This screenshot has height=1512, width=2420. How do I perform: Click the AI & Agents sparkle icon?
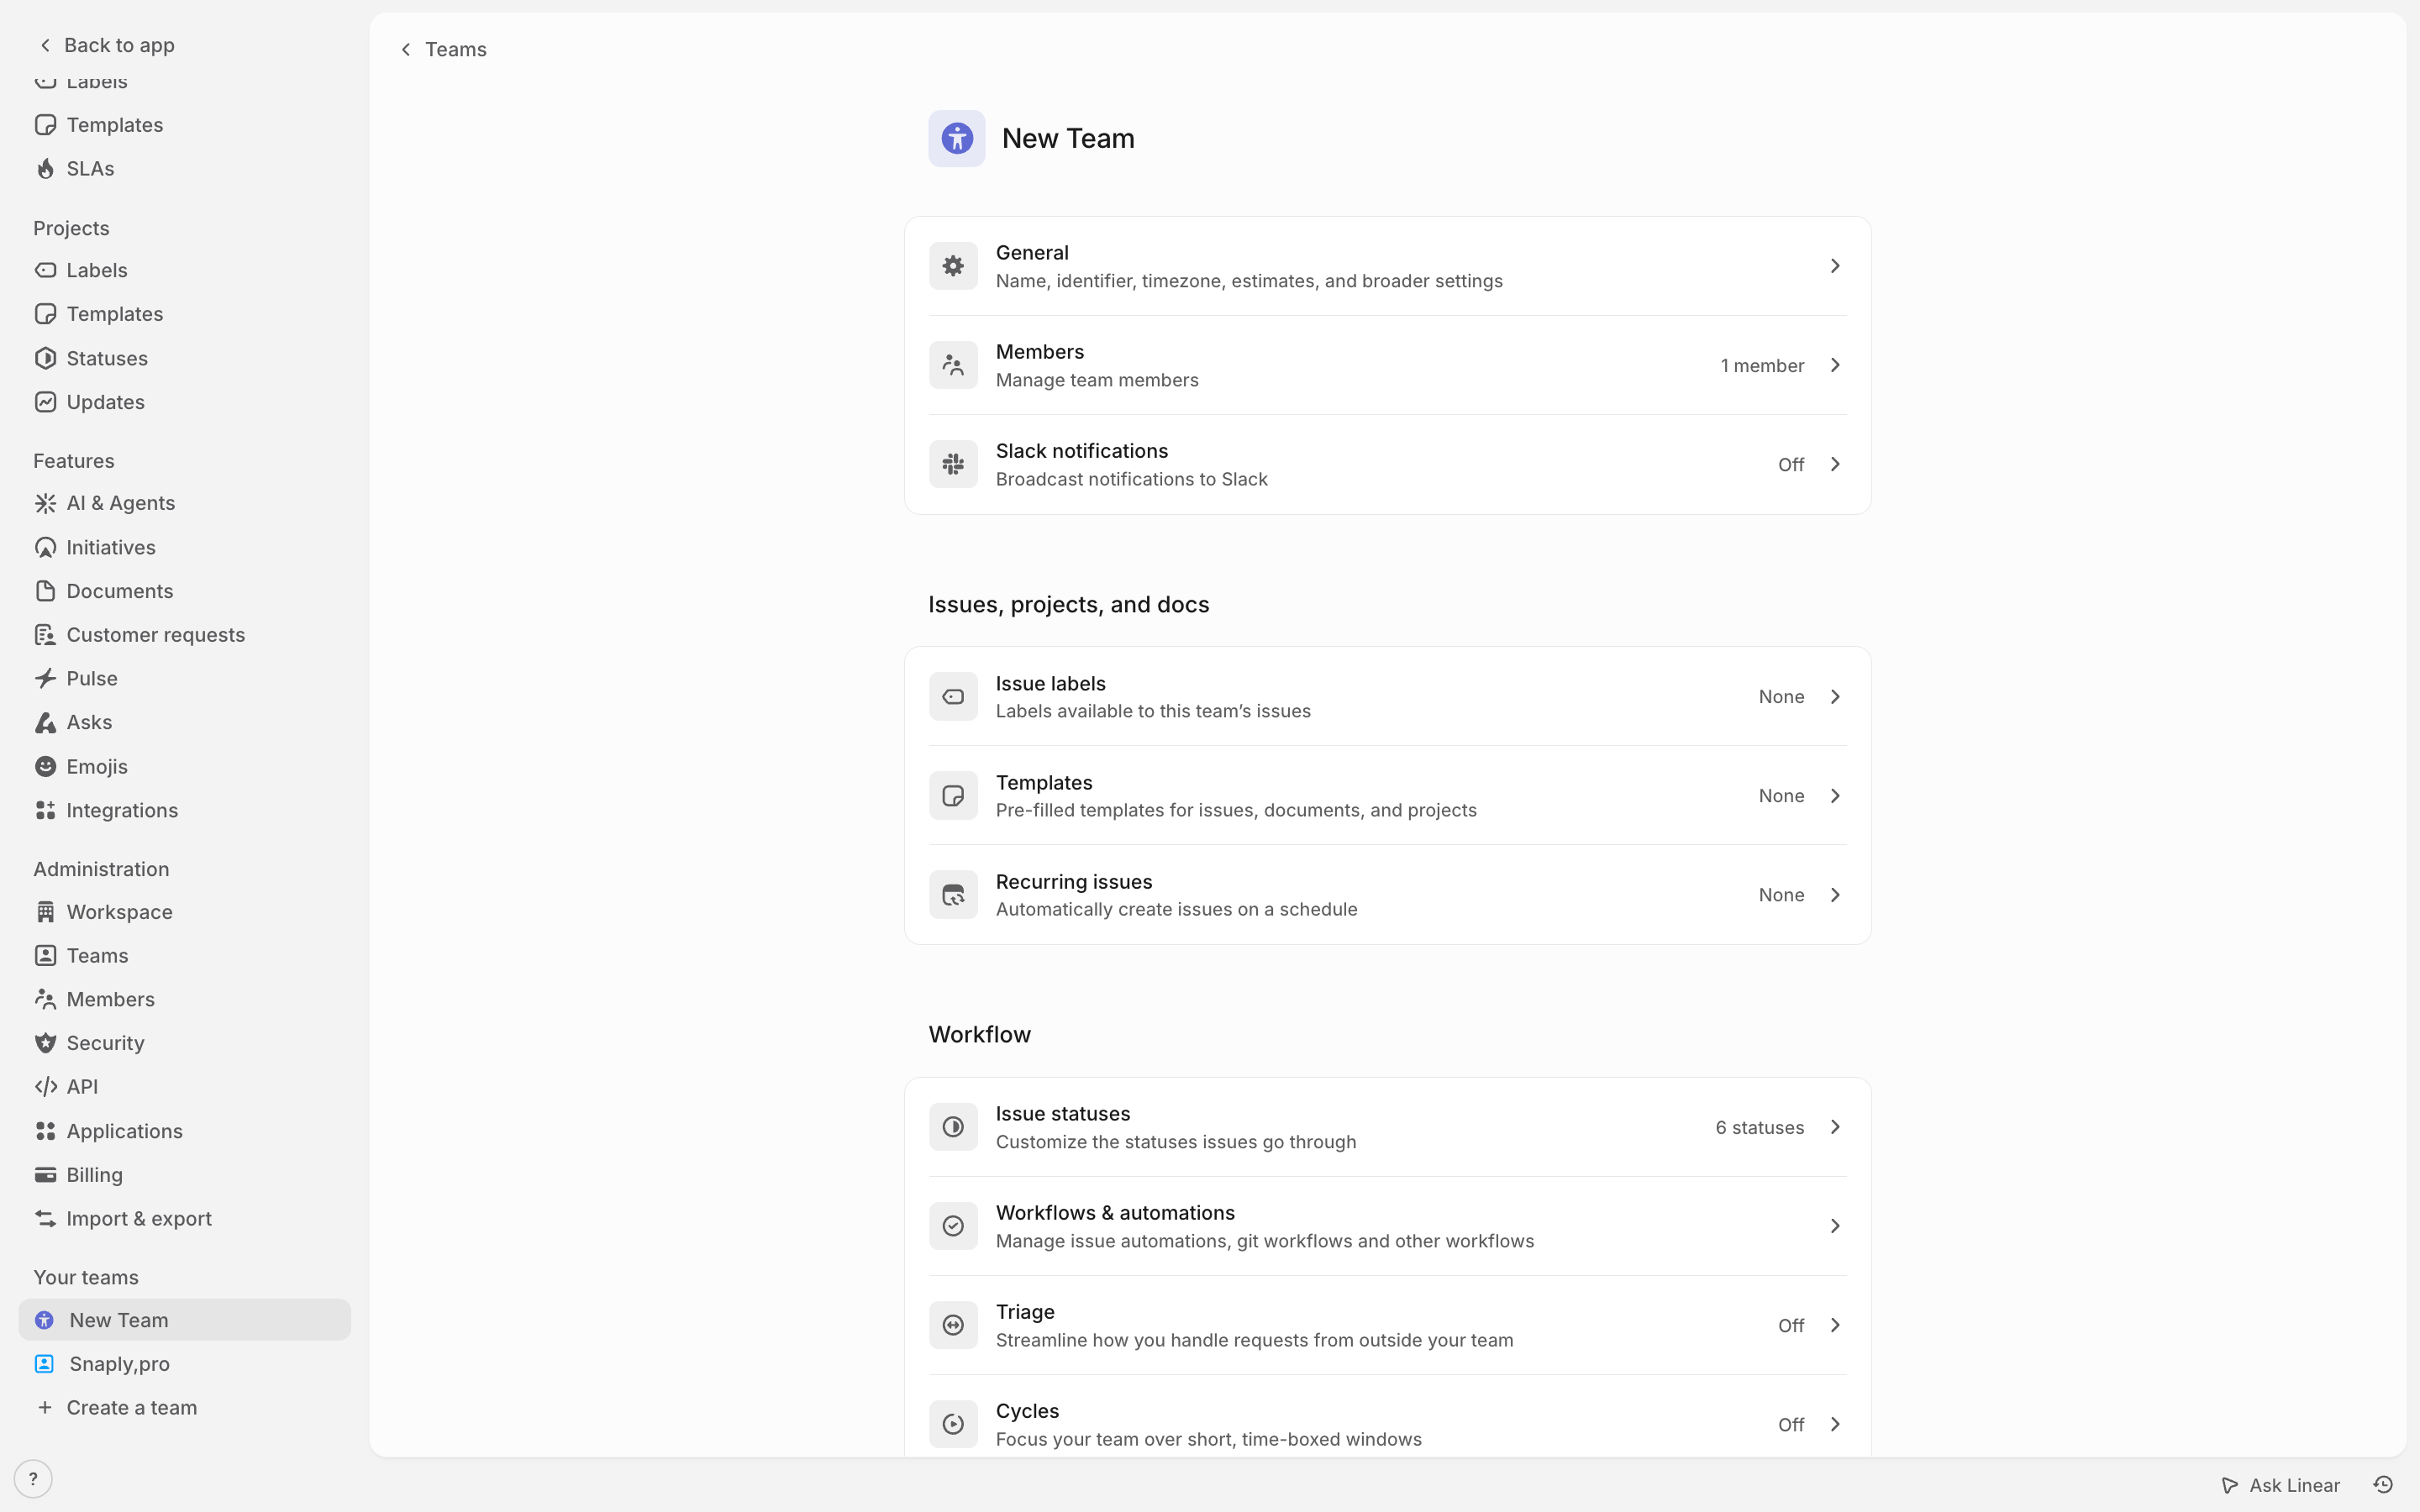(x=45, y=503)
